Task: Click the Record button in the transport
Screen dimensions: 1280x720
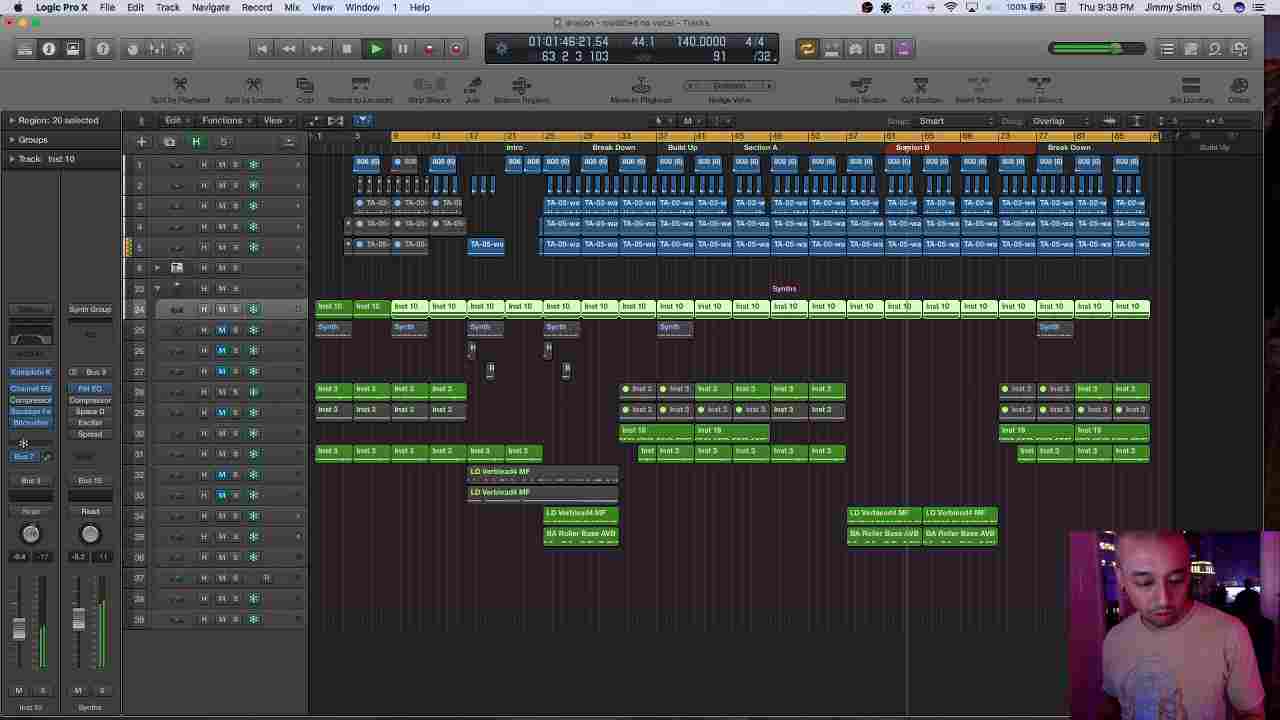Action: tap(429, 49)
